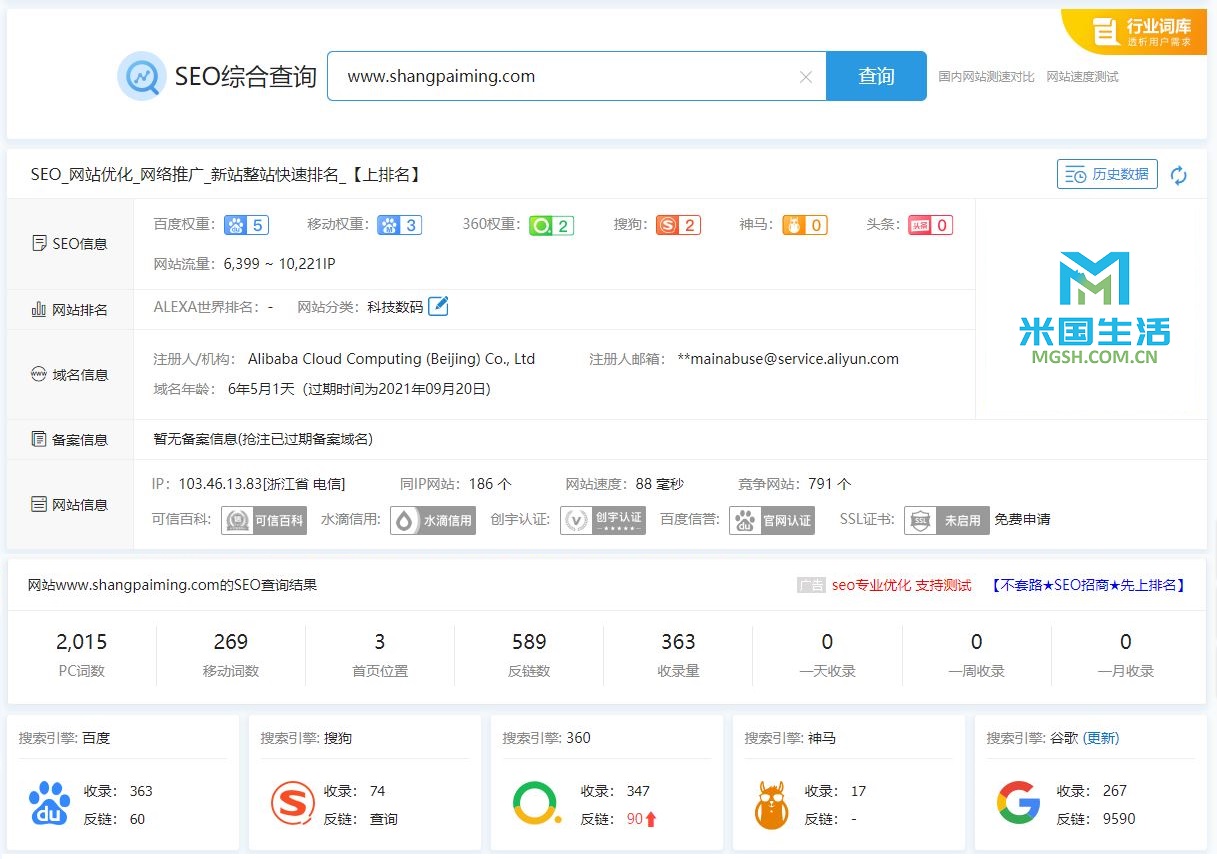Click the 0 一天收录 figure

pyautogui.click(x=827, y=642)
